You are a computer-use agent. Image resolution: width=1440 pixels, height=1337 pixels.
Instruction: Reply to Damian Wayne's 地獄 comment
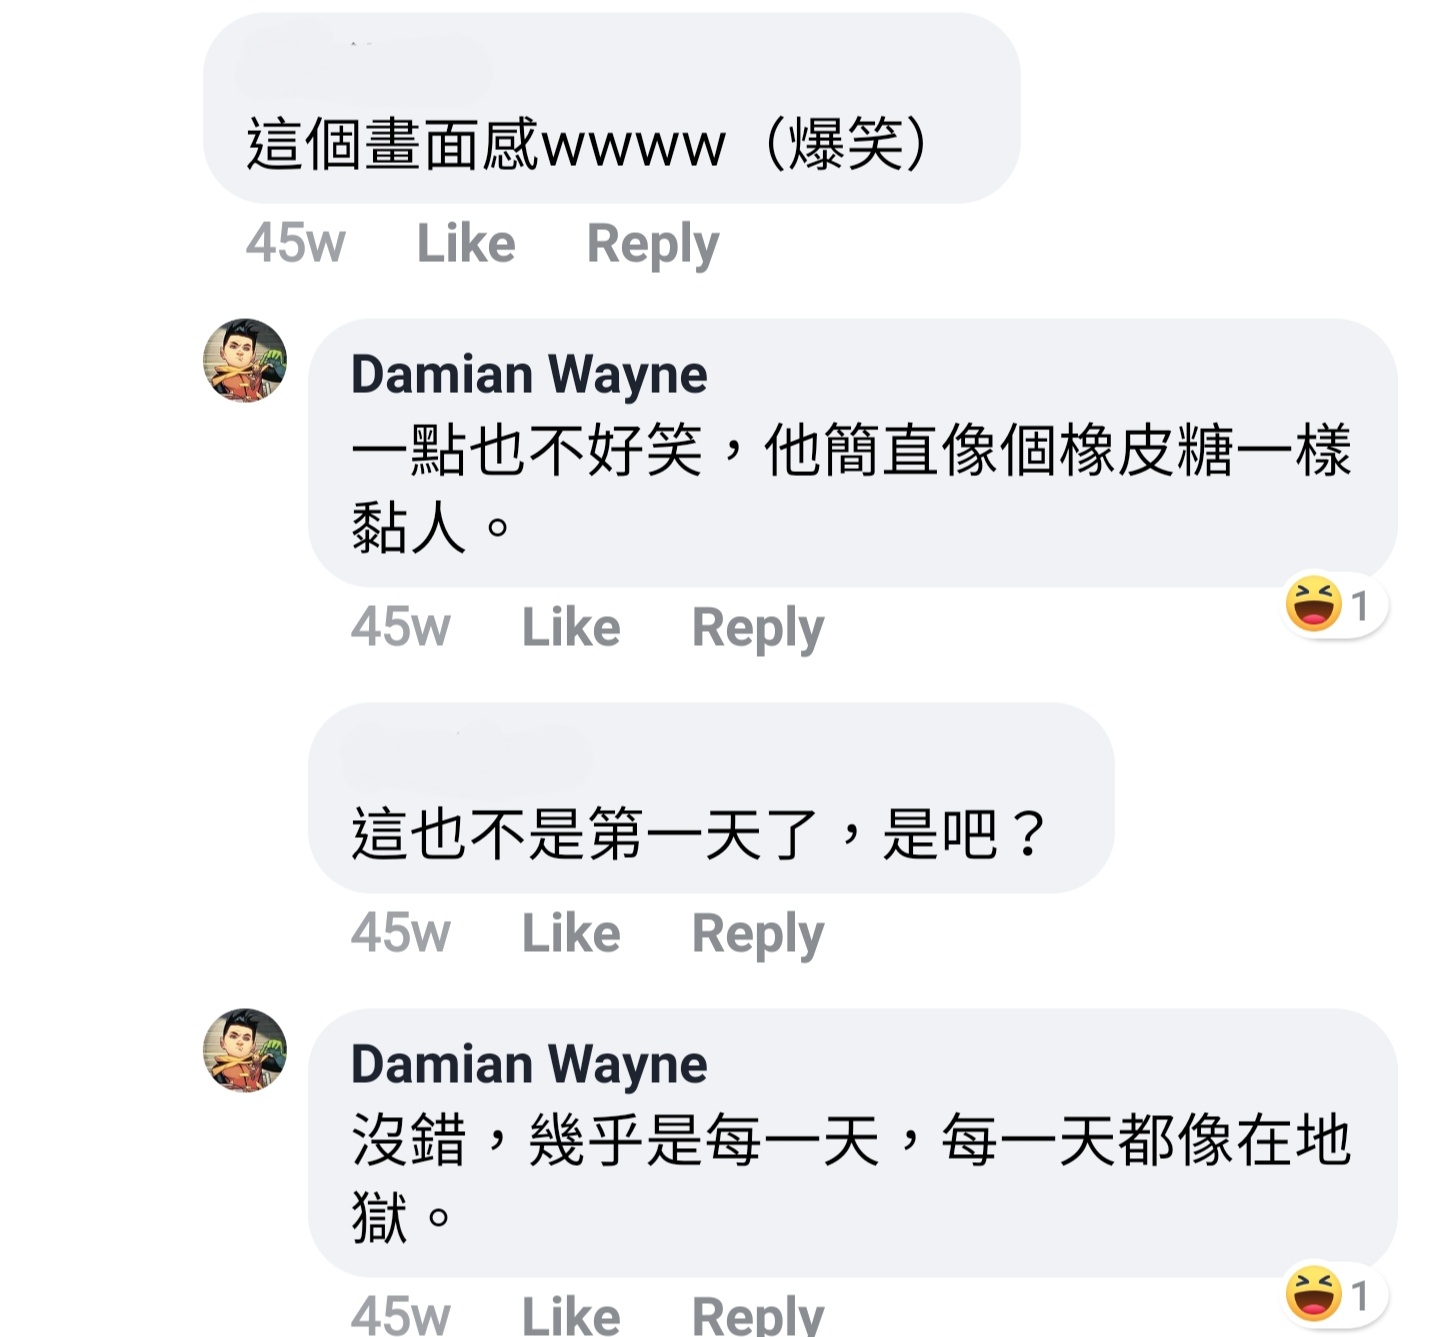pyautogui.click(x=758, y=1313)
